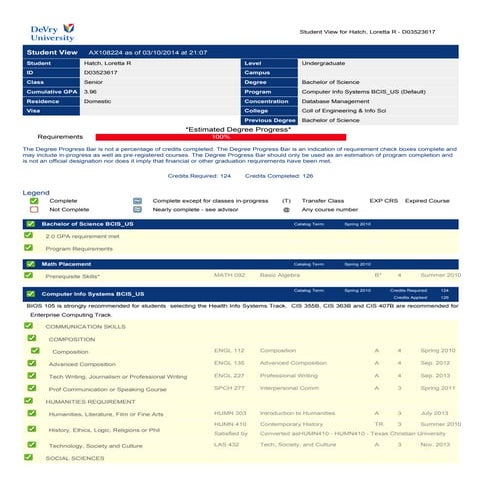This screenshot has height=481, width=481.
Task: Click the LAS 432 course code
Action: click(x=226, y=445)
